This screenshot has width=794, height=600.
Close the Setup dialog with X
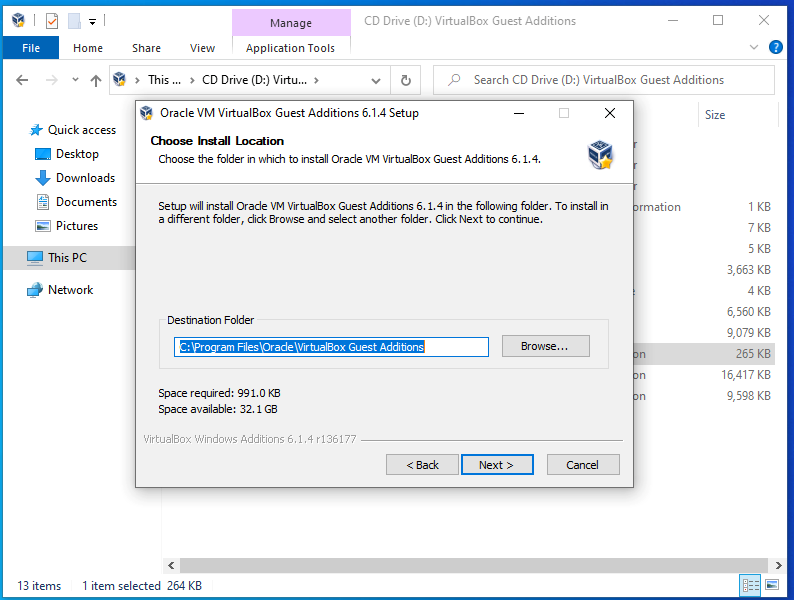coord(610,113)
